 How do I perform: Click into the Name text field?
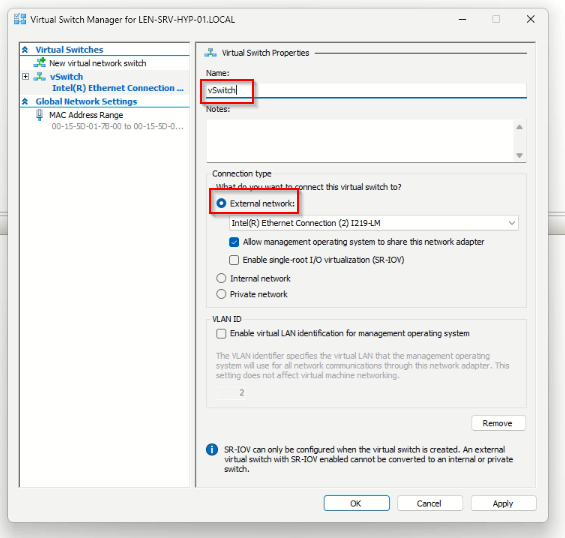(x=366, y=90)
